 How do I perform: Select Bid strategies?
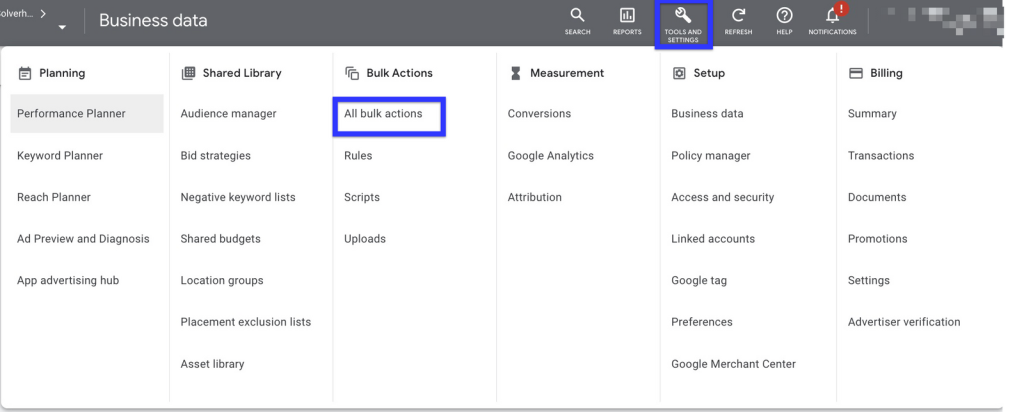pos(216,155)
